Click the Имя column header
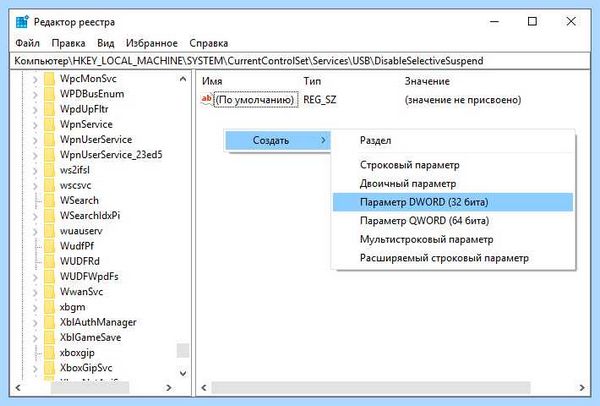Viewport: 600px width, 406px height. pos(212,81)
